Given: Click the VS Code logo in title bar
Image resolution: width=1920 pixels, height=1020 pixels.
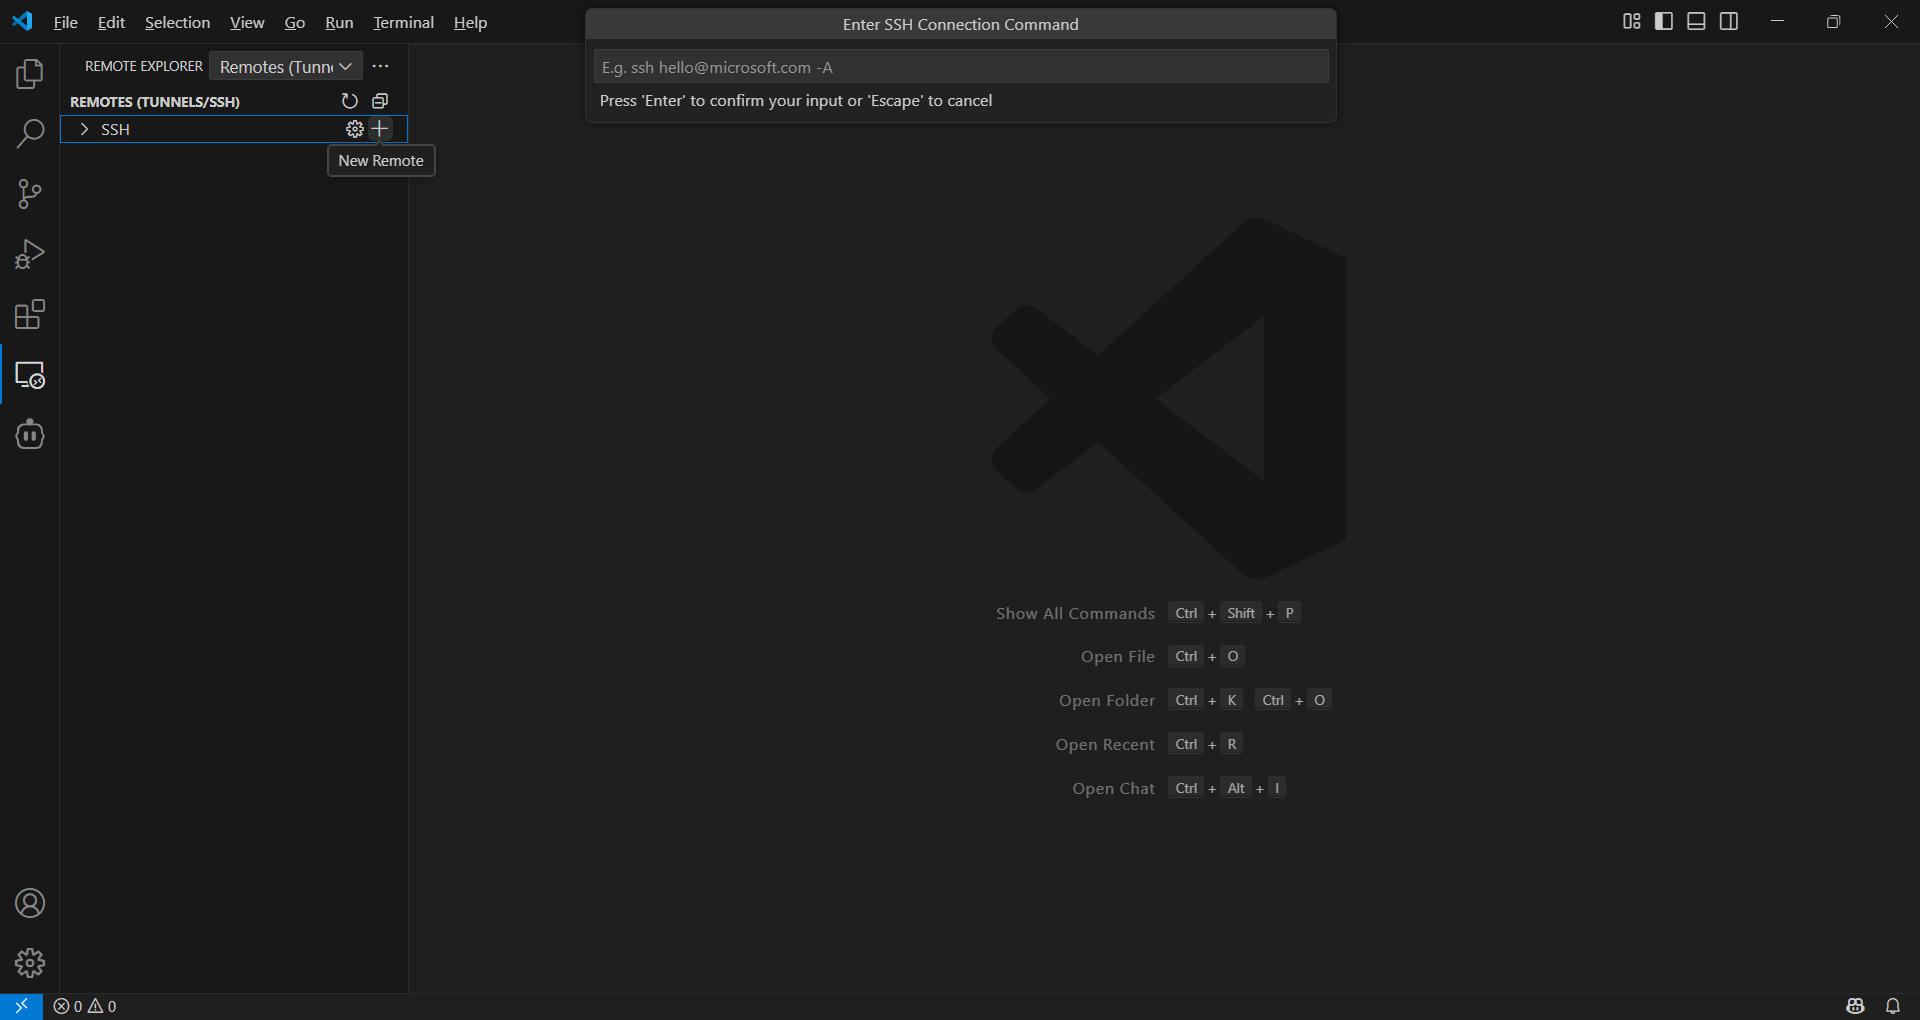Looking at the screenshot, I should click(22, 22).
